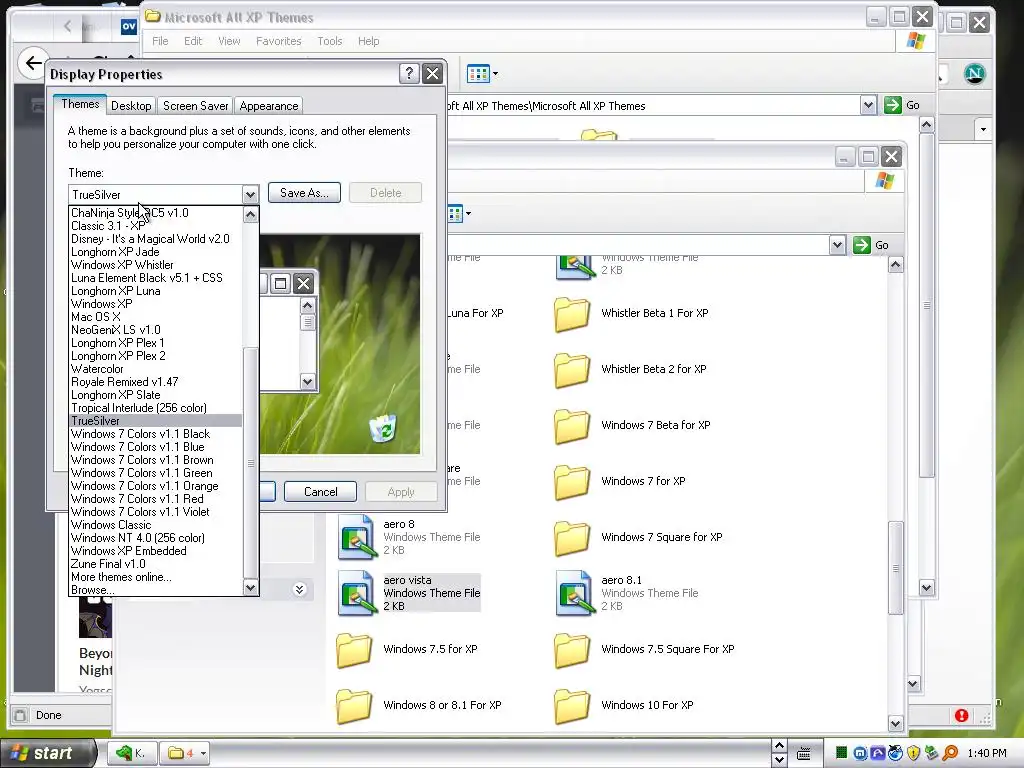Choose the Mac OS X theme
This screenshot has height=768, width=1024.
click(x=155, y=317)
